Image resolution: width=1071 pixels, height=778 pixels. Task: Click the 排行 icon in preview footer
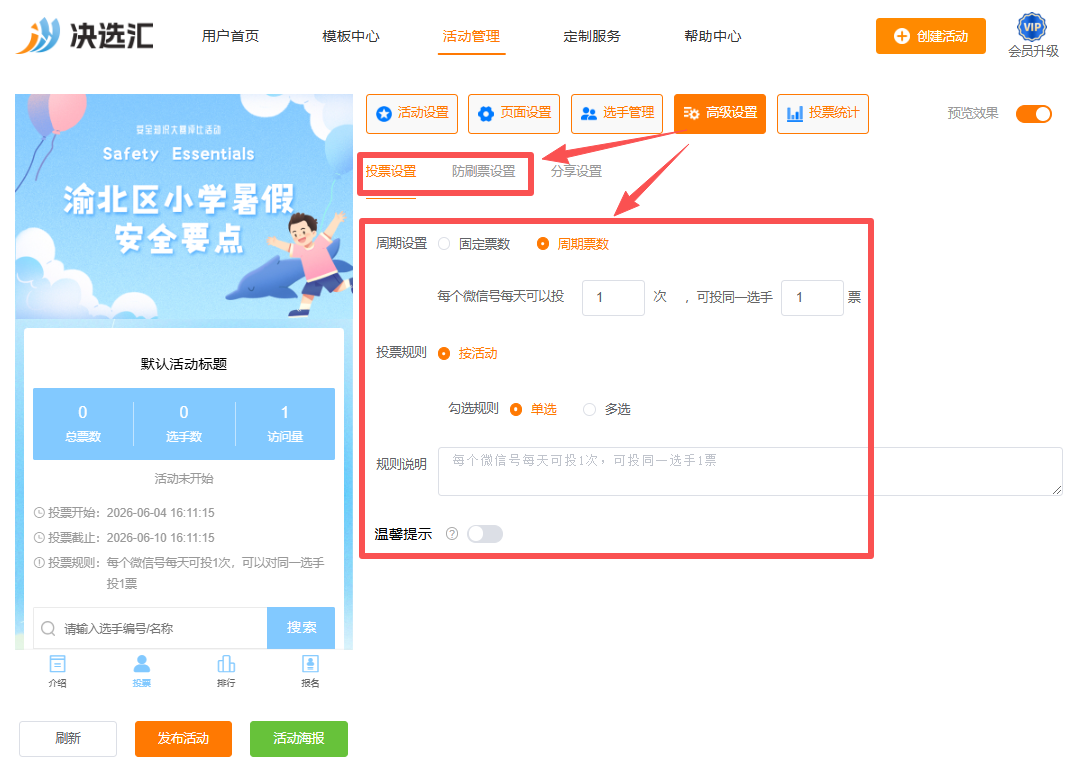(226, 671)
